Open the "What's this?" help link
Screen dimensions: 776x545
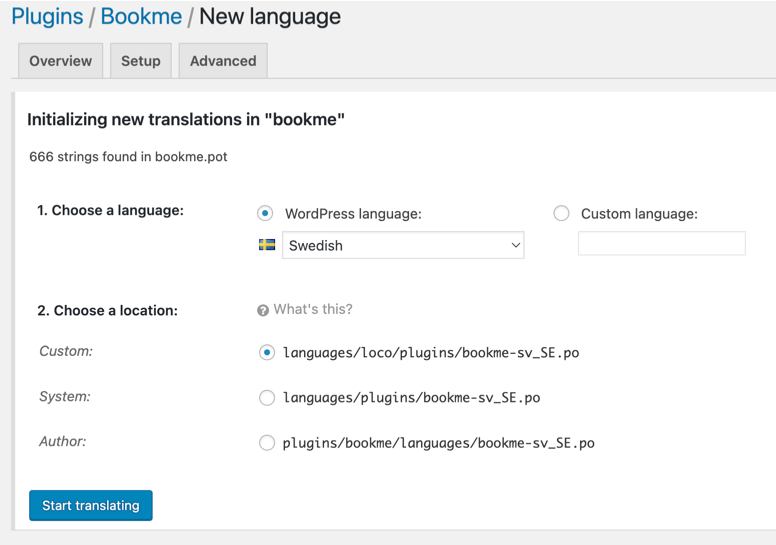tap(313, 309)
